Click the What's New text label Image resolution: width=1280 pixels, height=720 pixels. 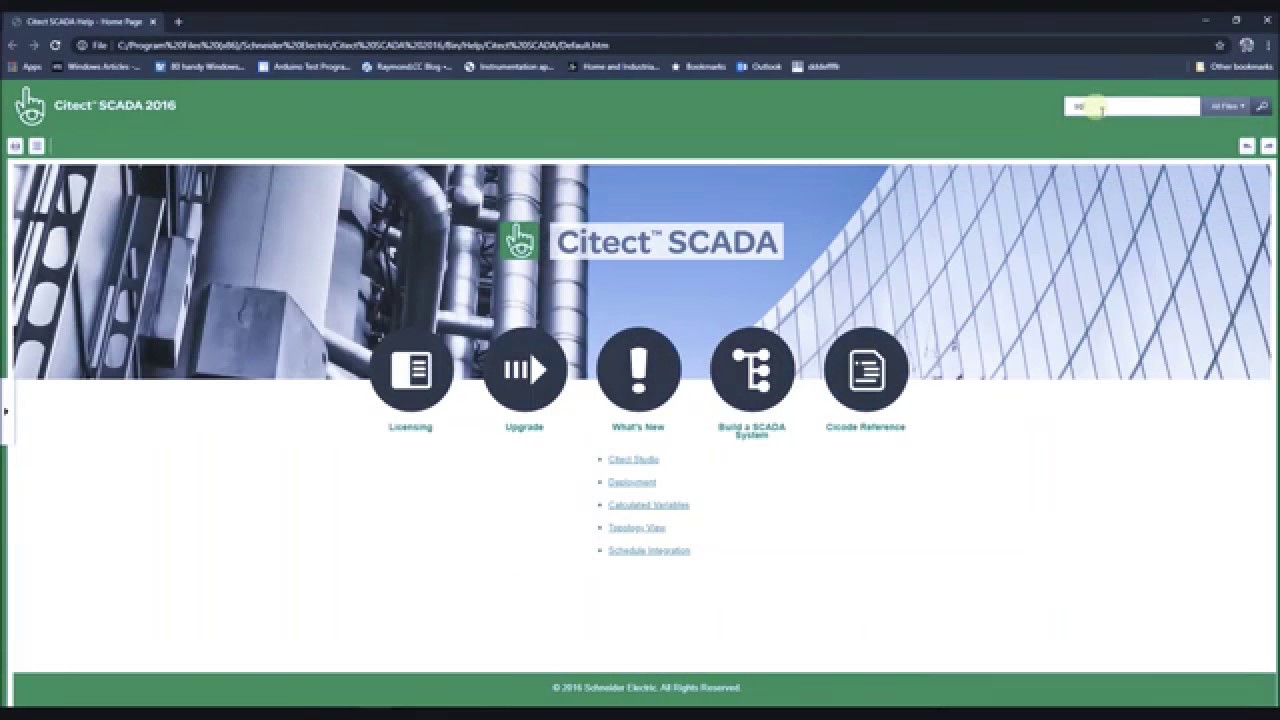pos(638,427)
